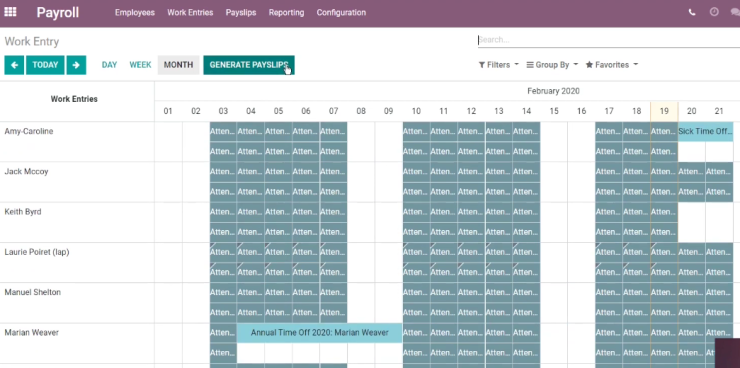Open the Configuration menu

tap(341, 13)
